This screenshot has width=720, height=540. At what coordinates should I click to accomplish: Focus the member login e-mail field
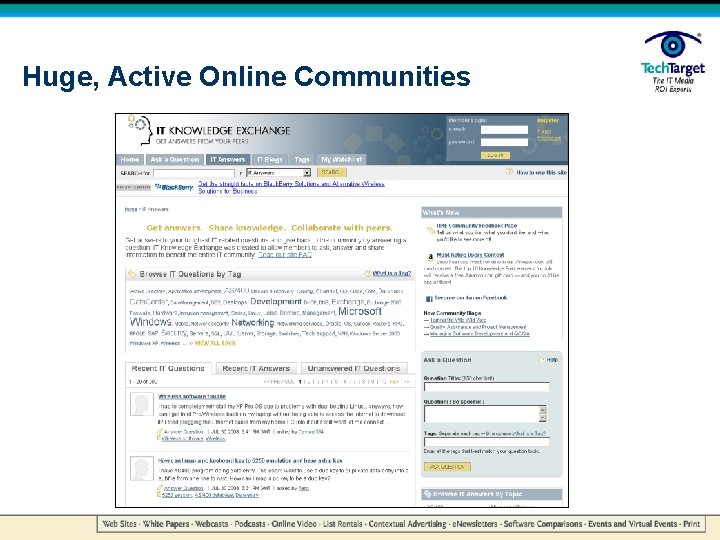pyautogui.click(x=504, y=129)
